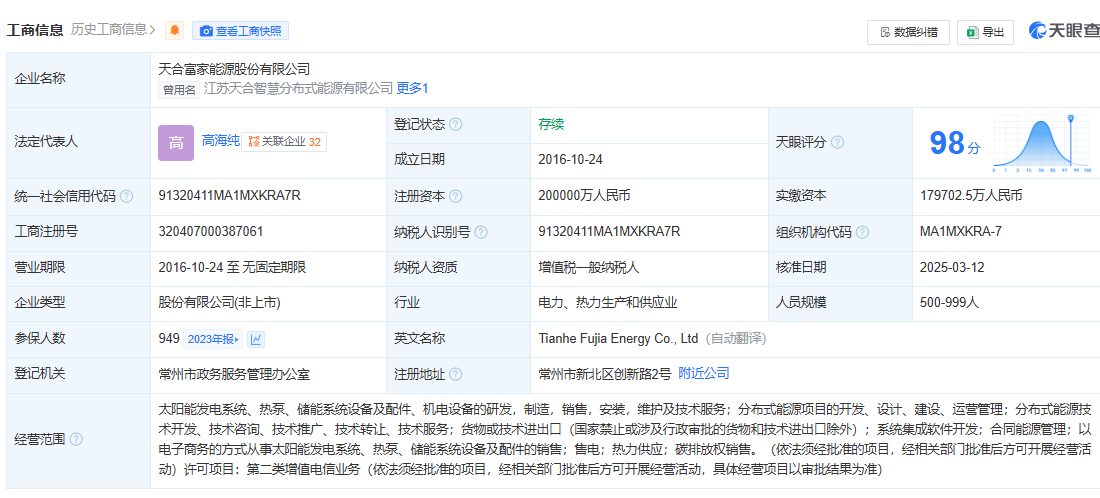Open help icon next to 天眼评分
Viewport: 1100px width, 498px height.
(838, 142)
